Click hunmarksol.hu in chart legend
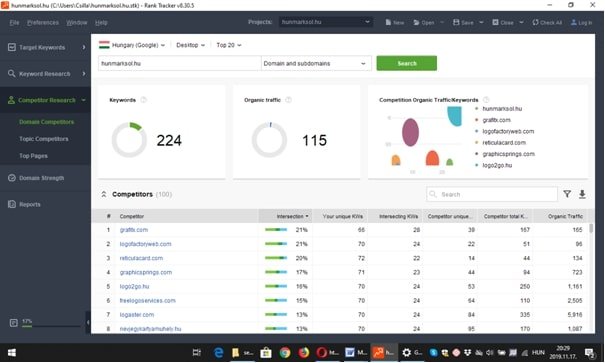 coord(502,109)
